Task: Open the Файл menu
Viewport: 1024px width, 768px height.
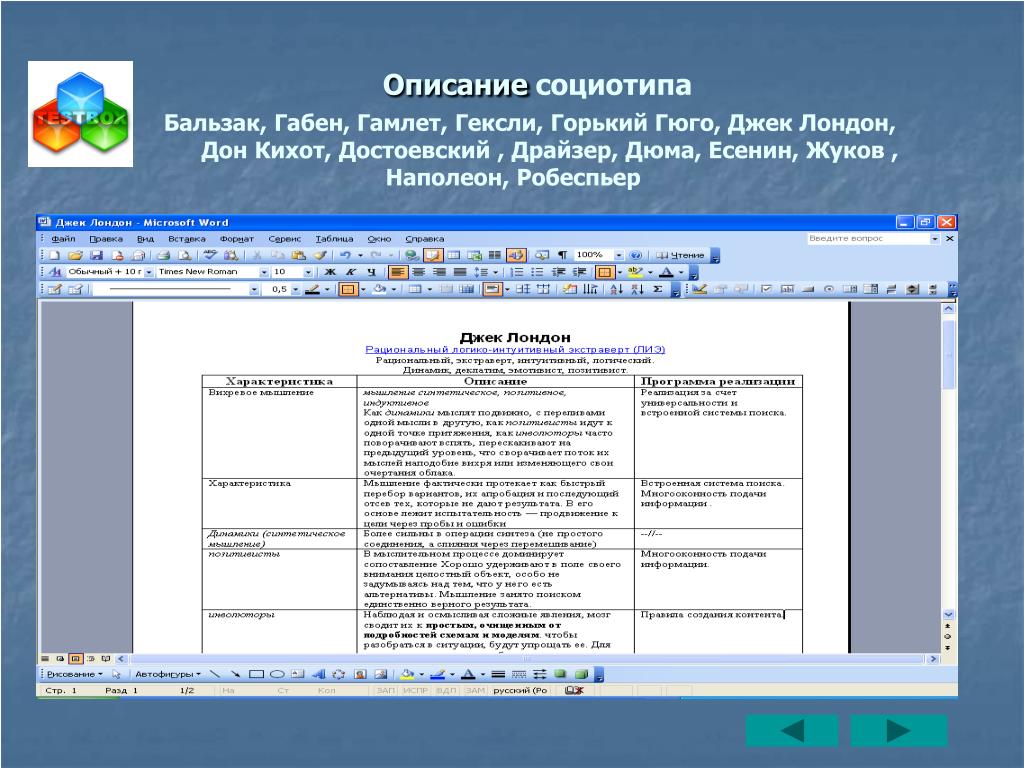Action: pyautogui.click(x=63, y=239)
